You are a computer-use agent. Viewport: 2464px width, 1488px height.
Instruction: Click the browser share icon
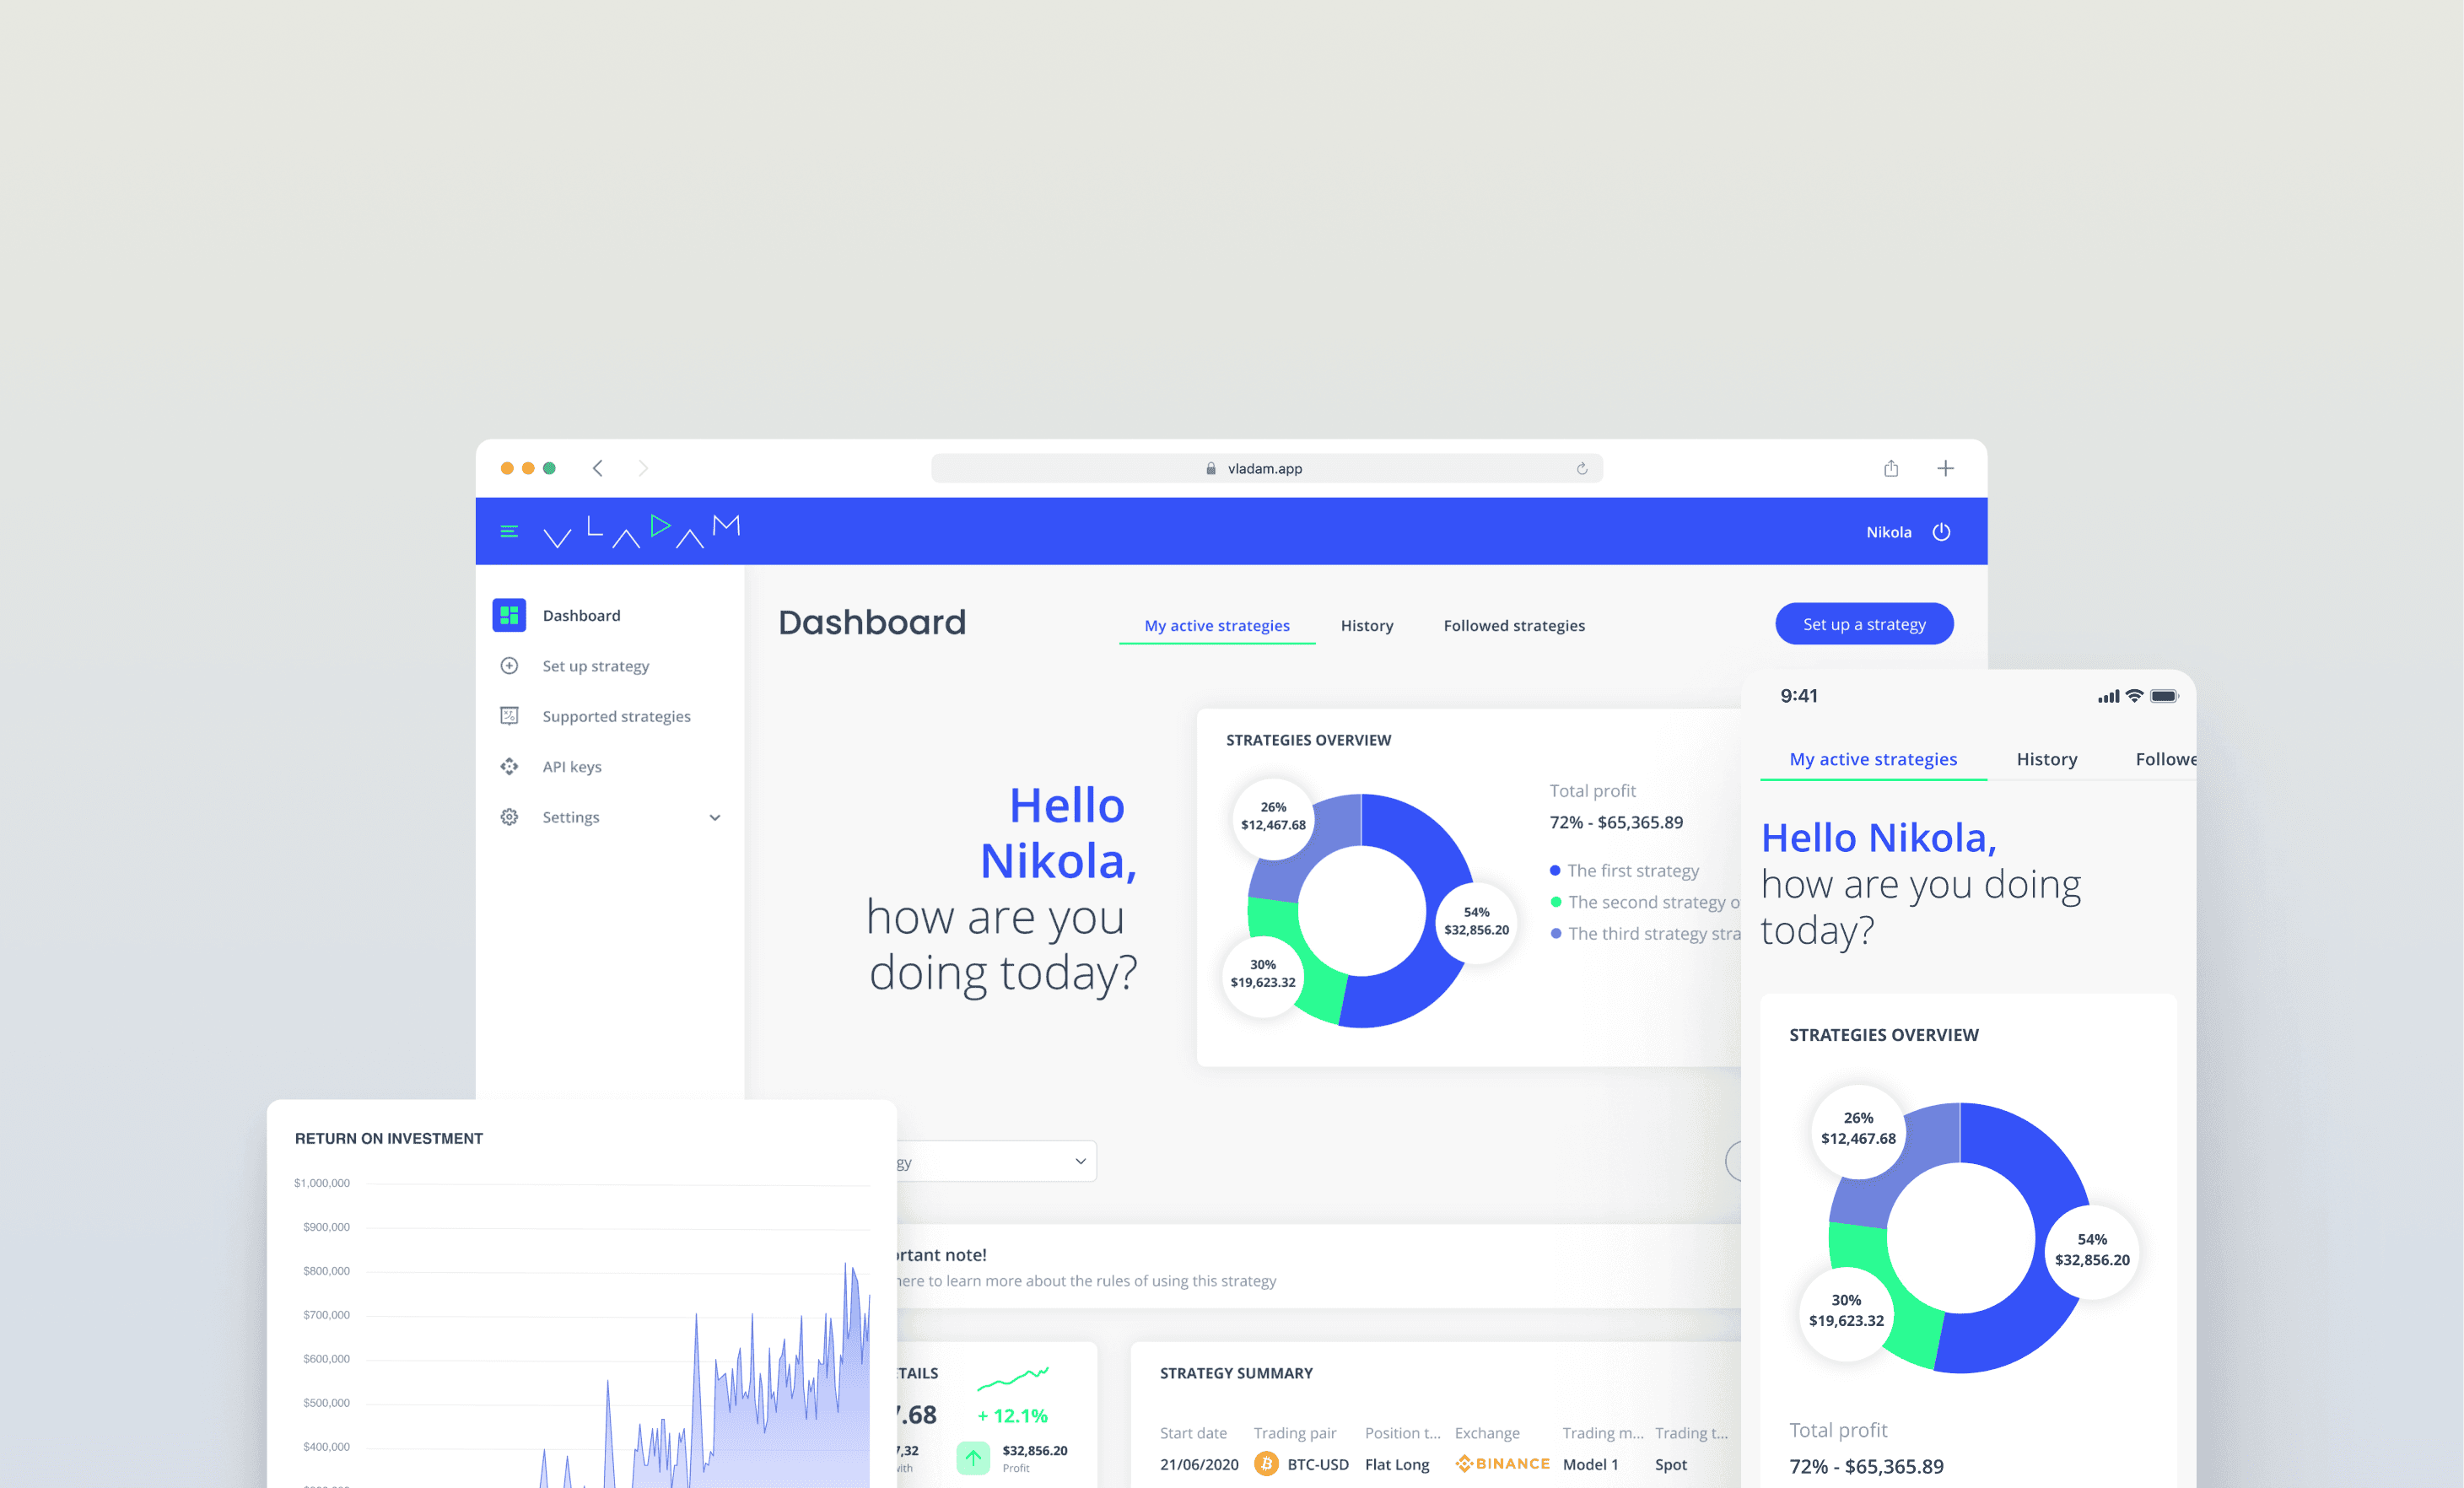(1891, 468)
